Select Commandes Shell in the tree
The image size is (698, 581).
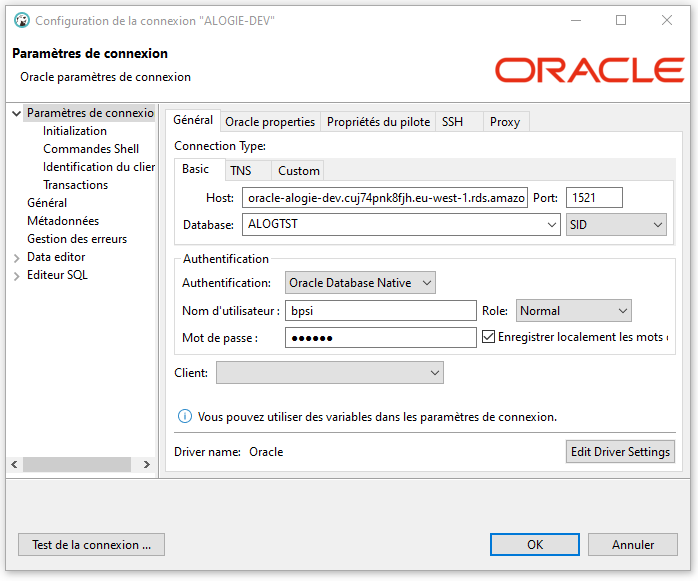click(x=91, y=149)
